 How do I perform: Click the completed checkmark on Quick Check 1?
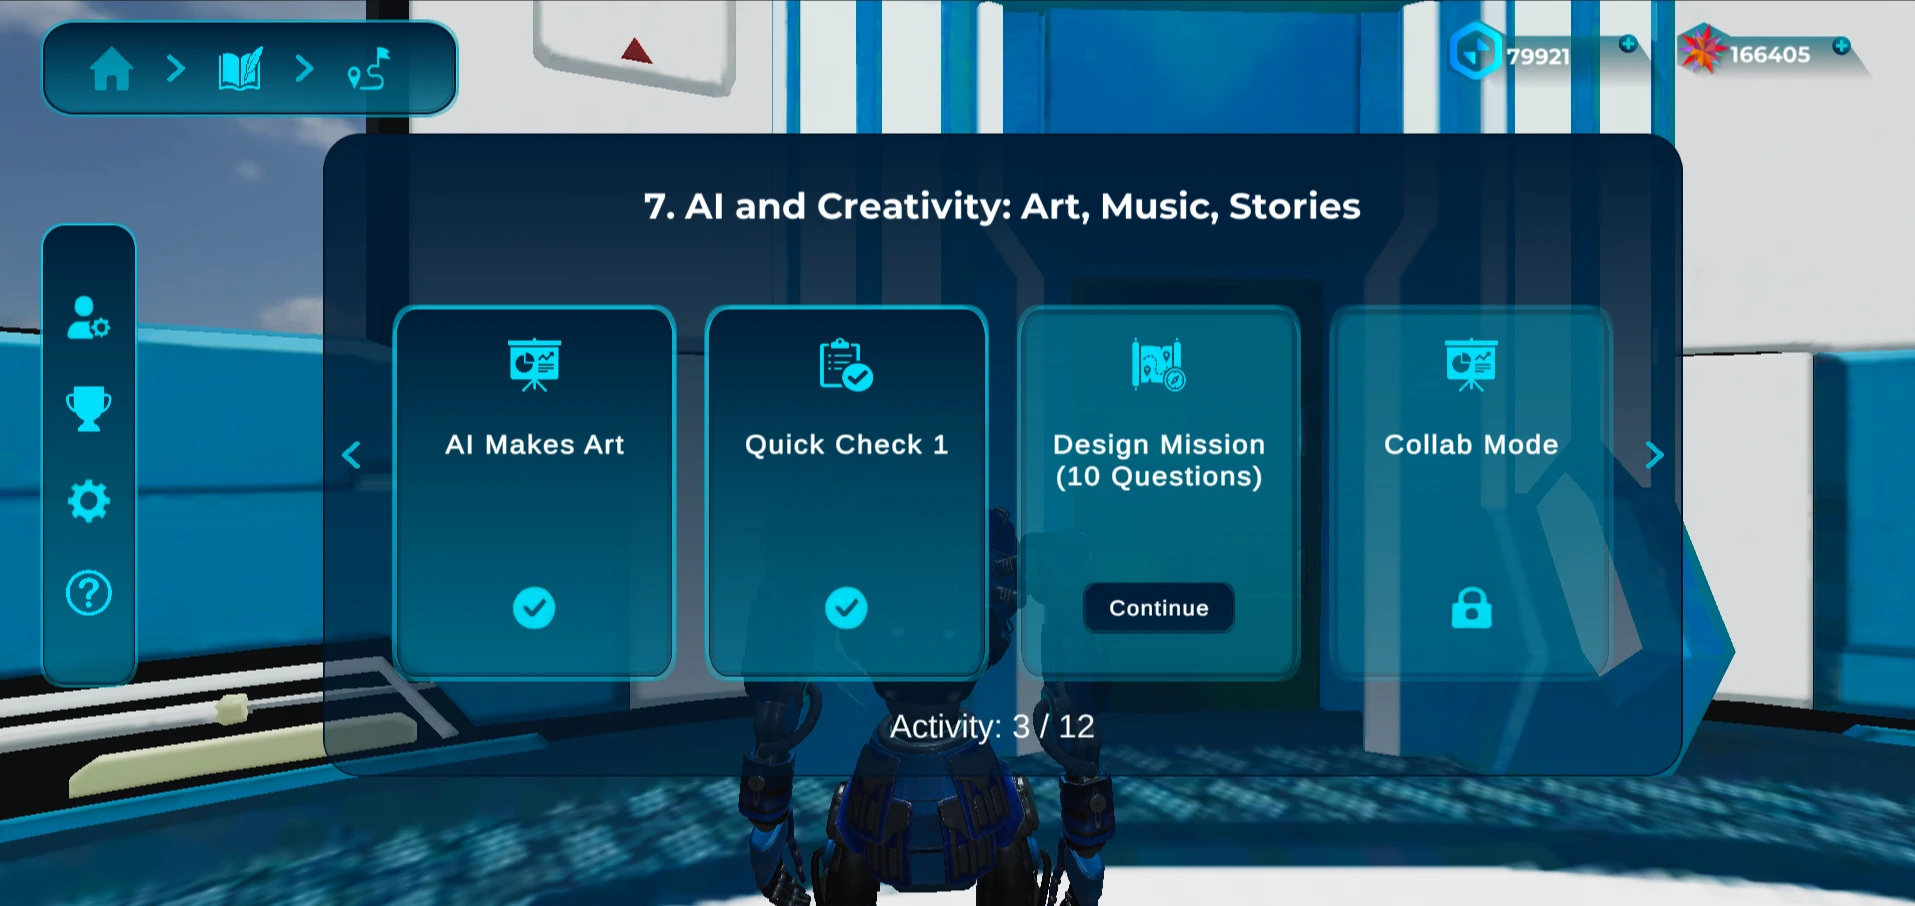coord(846,608)
